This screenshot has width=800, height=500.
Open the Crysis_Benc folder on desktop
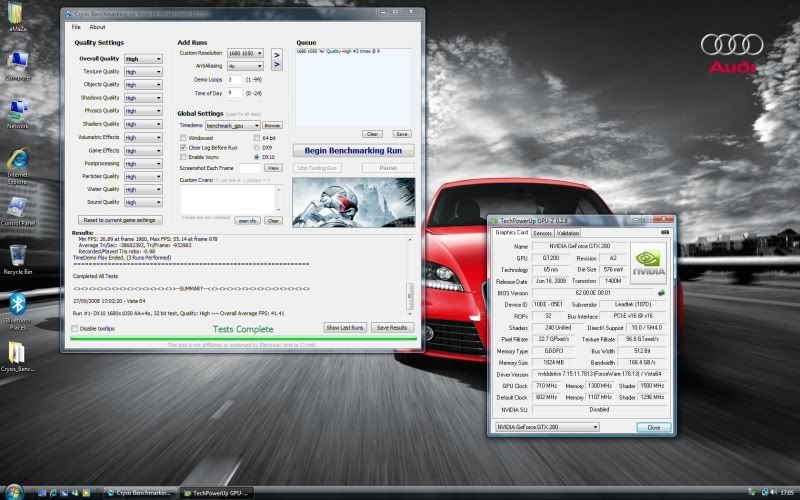point(18,353)
